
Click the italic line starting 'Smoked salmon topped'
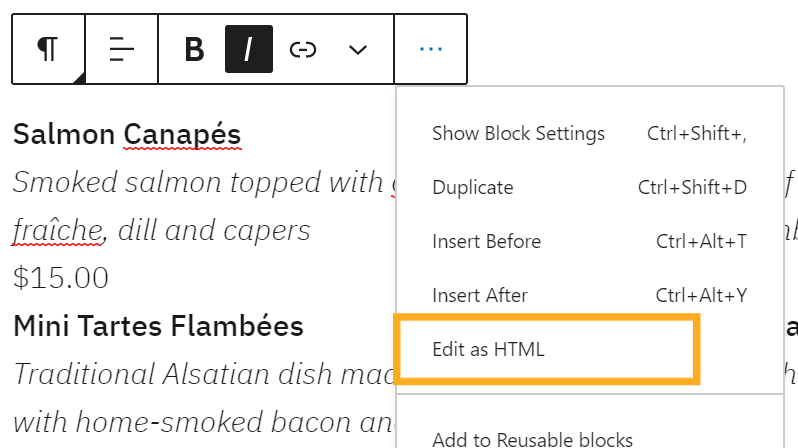point(198,182)
